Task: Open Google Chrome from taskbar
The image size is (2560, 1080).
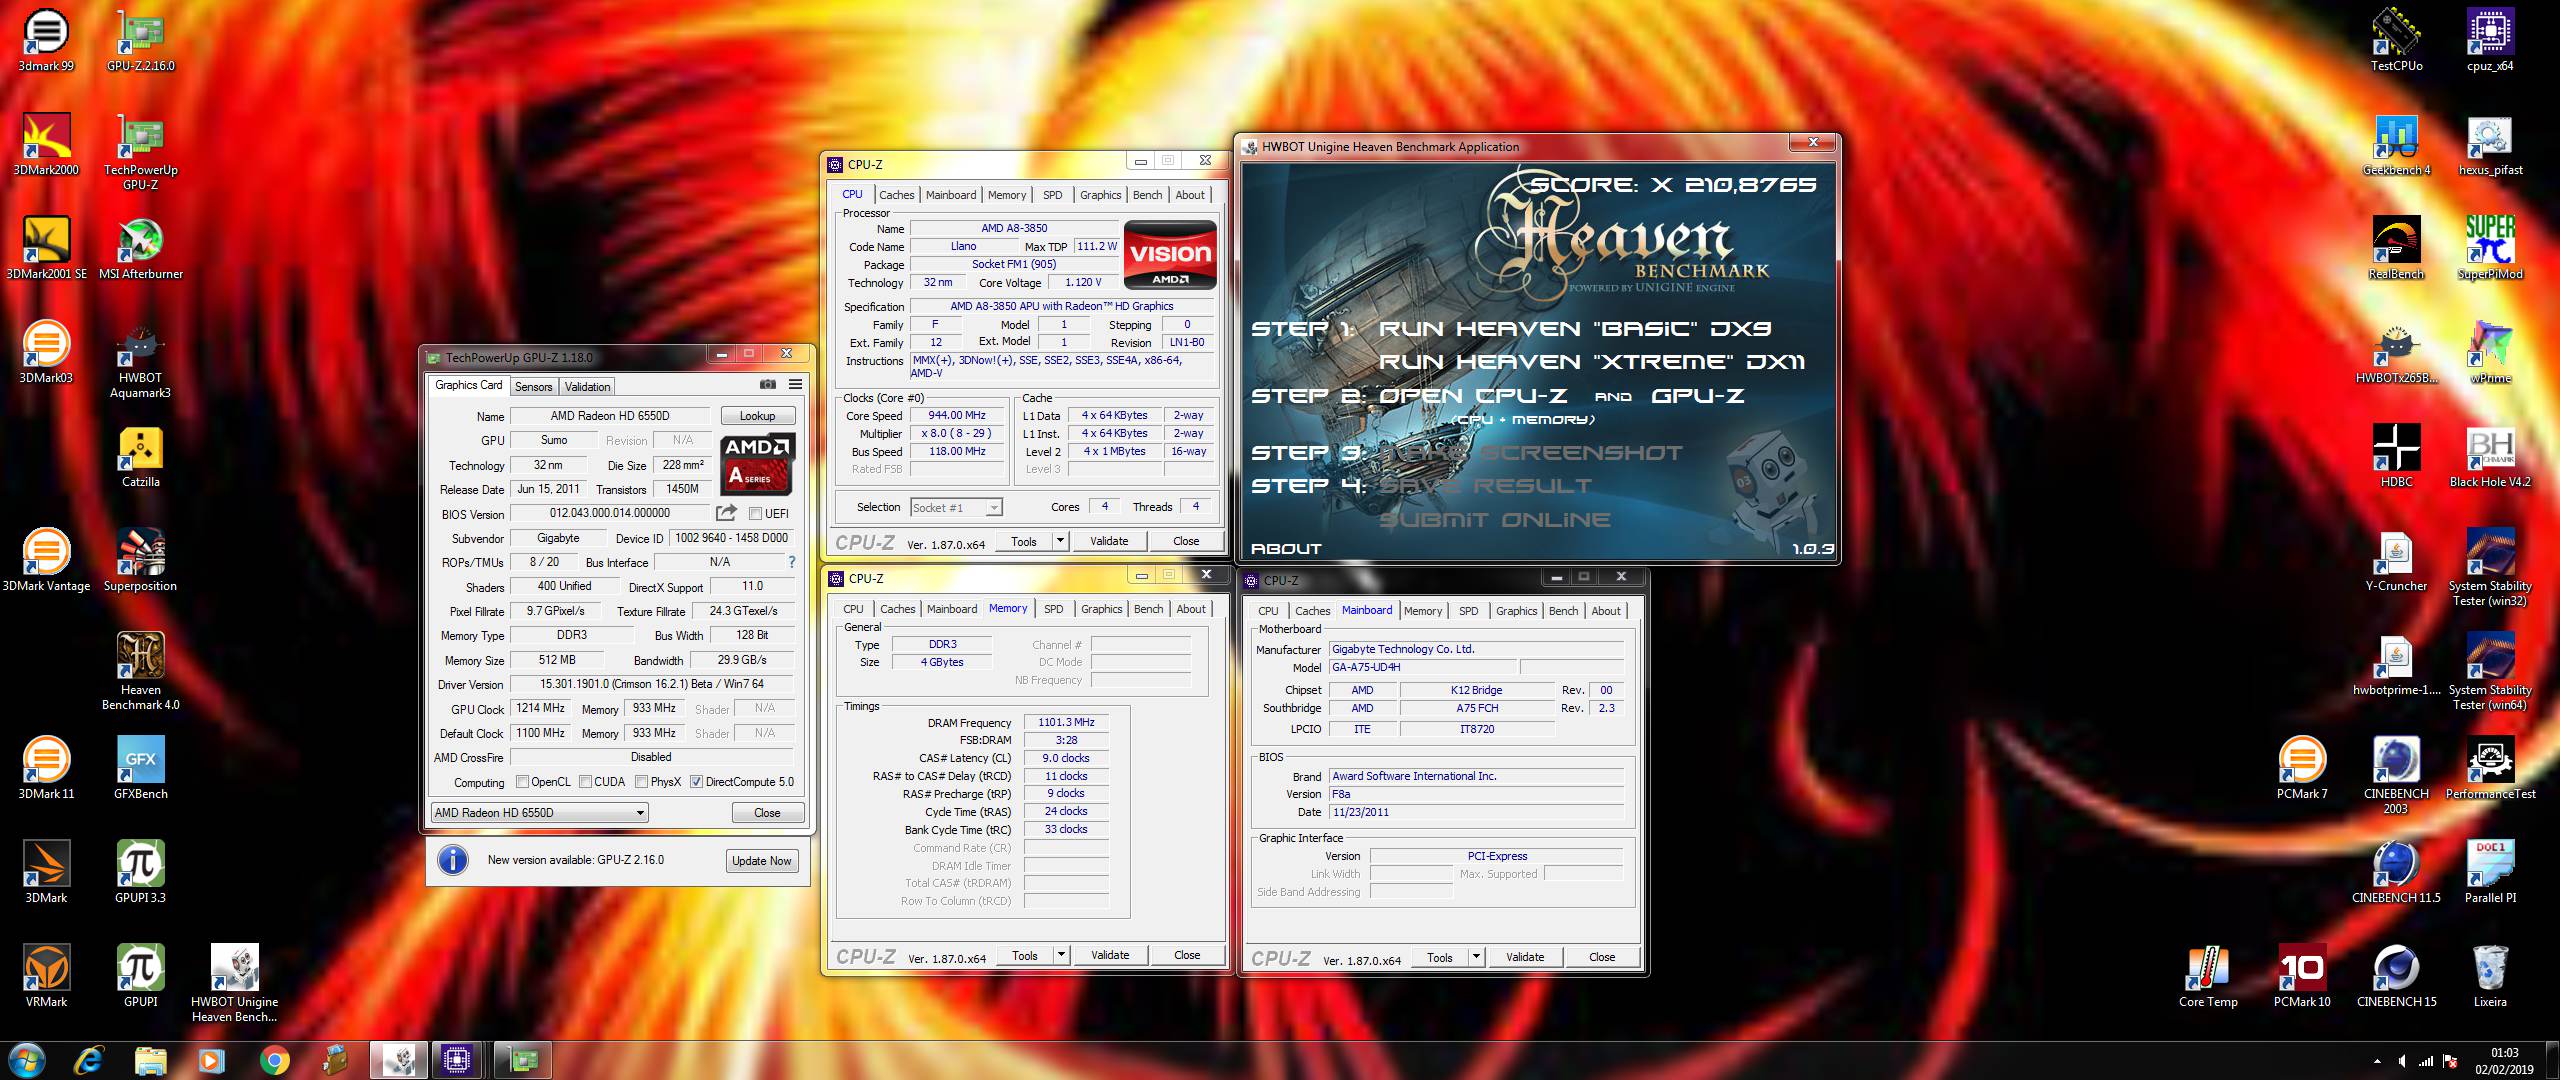Action: pyautogui.click(x=274, y=1060)
